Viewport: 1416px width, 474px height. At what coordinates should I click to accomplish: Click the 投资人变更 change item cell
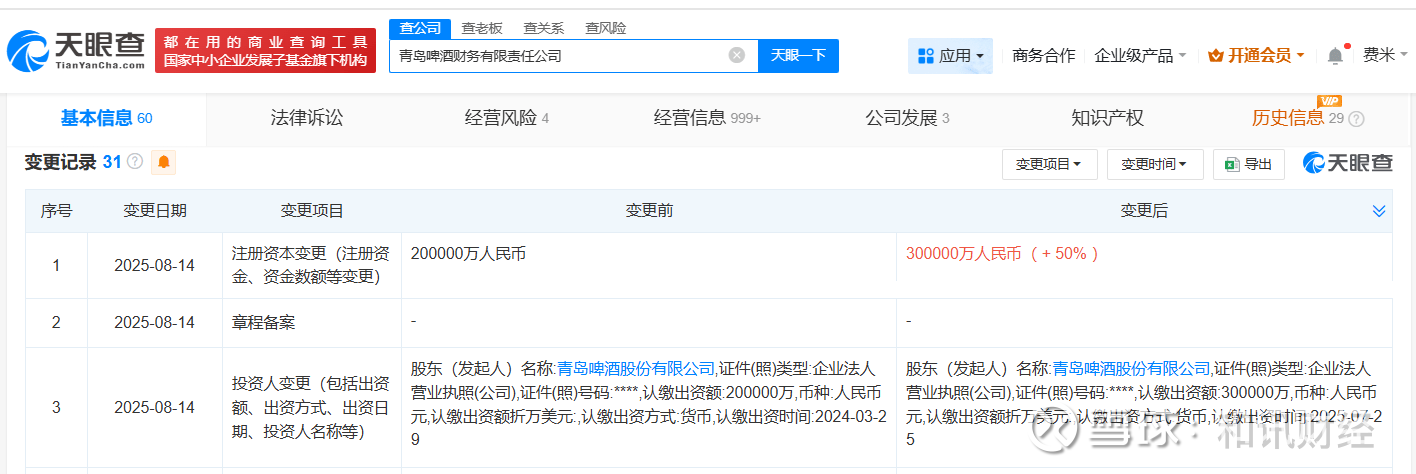coord(311,407)
